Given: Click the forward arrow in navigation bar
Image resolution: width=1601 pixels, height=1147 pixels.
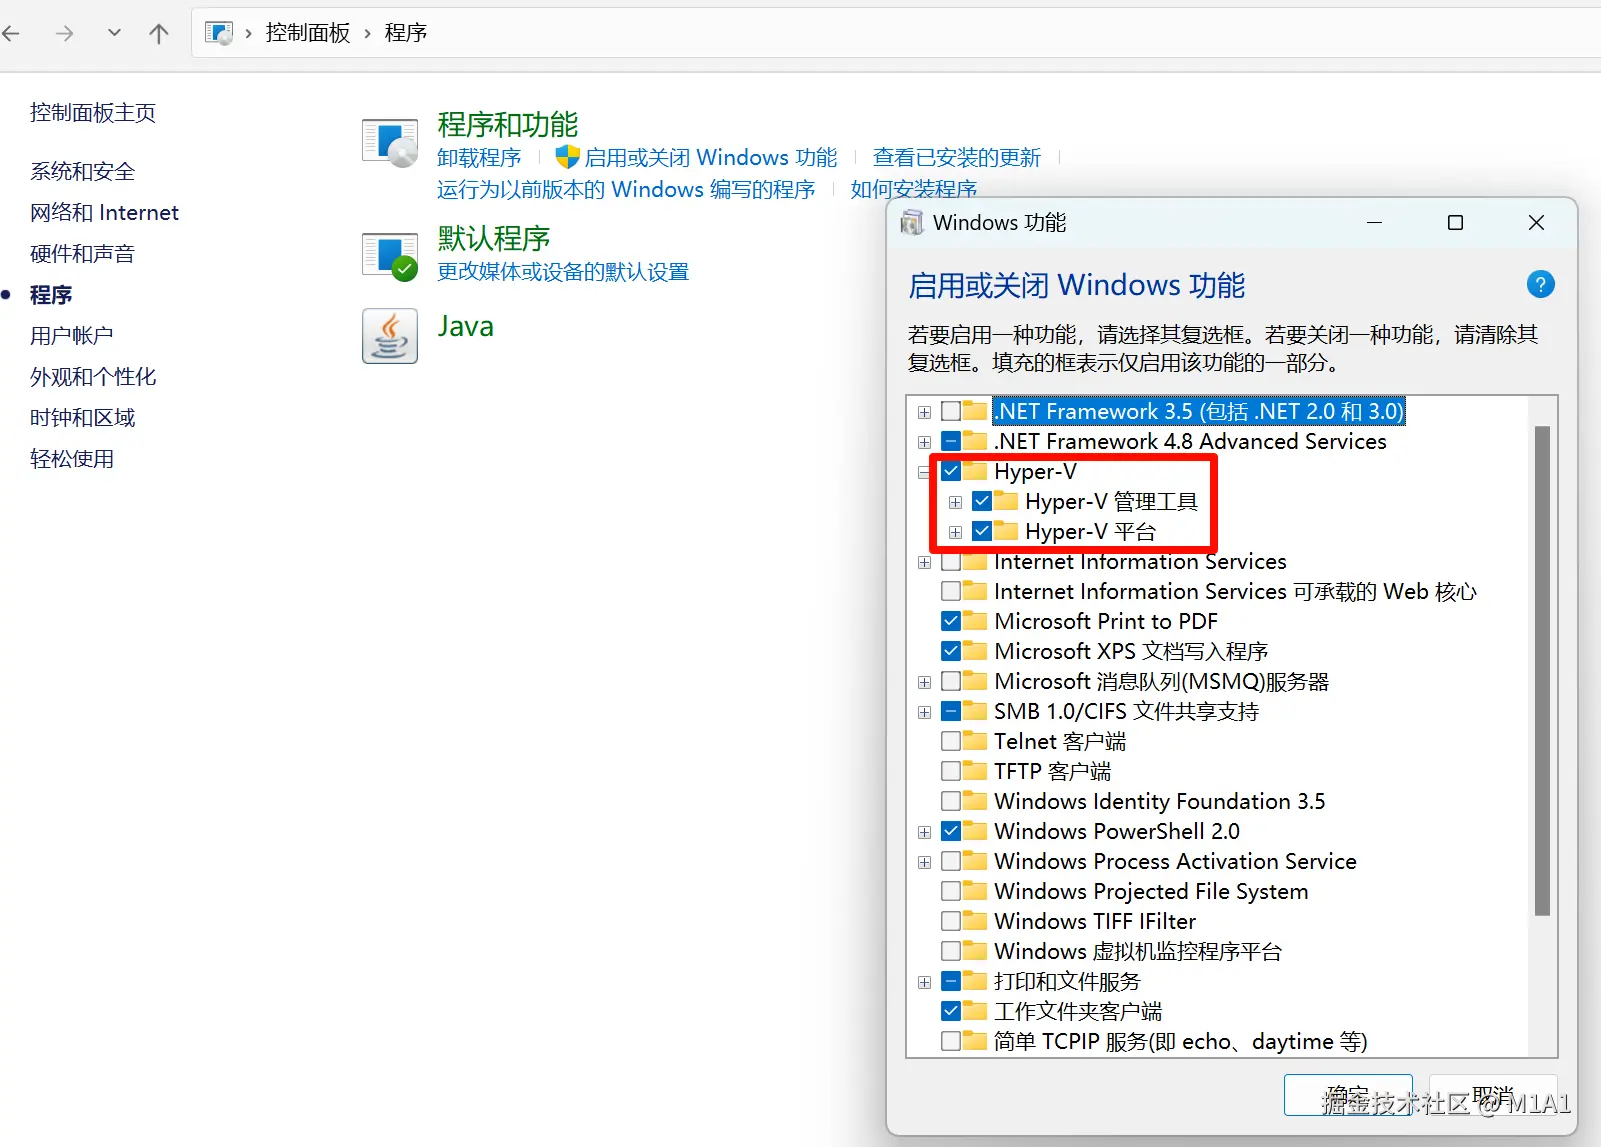Looking at the screenshot, I should pos(64,33).
